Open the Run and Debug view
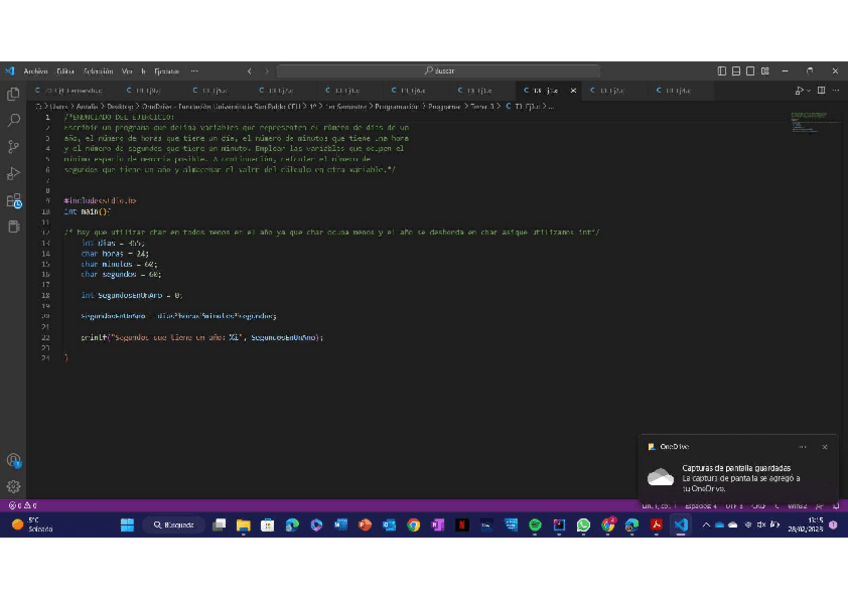848x599 pixels. (13, 174)
